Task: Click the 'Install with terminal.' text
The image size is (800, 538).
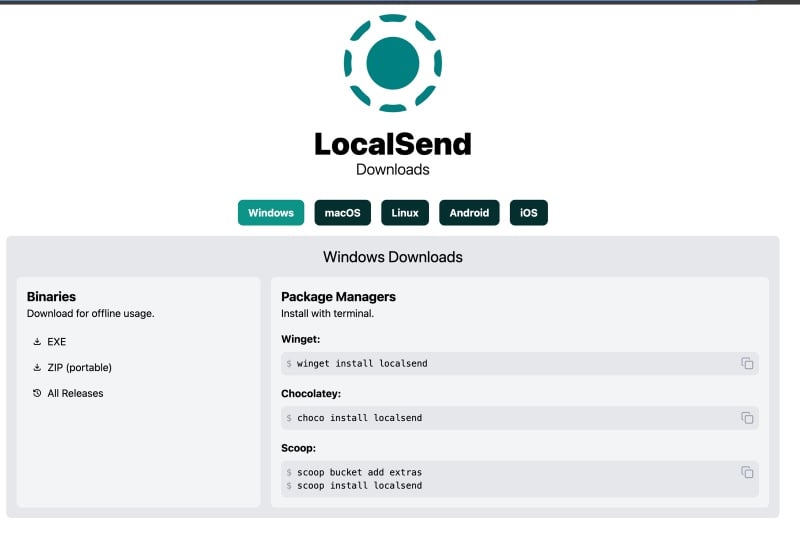Action: pyautogui.click(x=327, y=313)
